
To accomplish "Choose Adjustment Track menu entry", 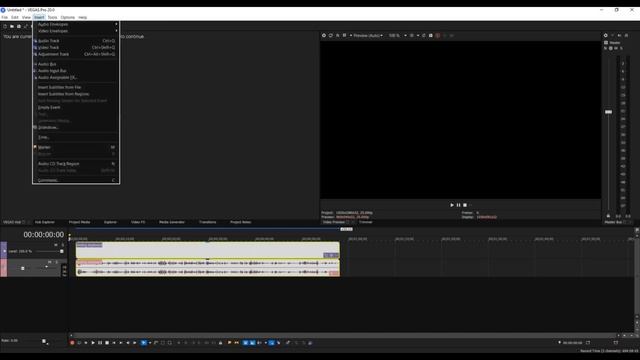I will [x=76, y=54].
